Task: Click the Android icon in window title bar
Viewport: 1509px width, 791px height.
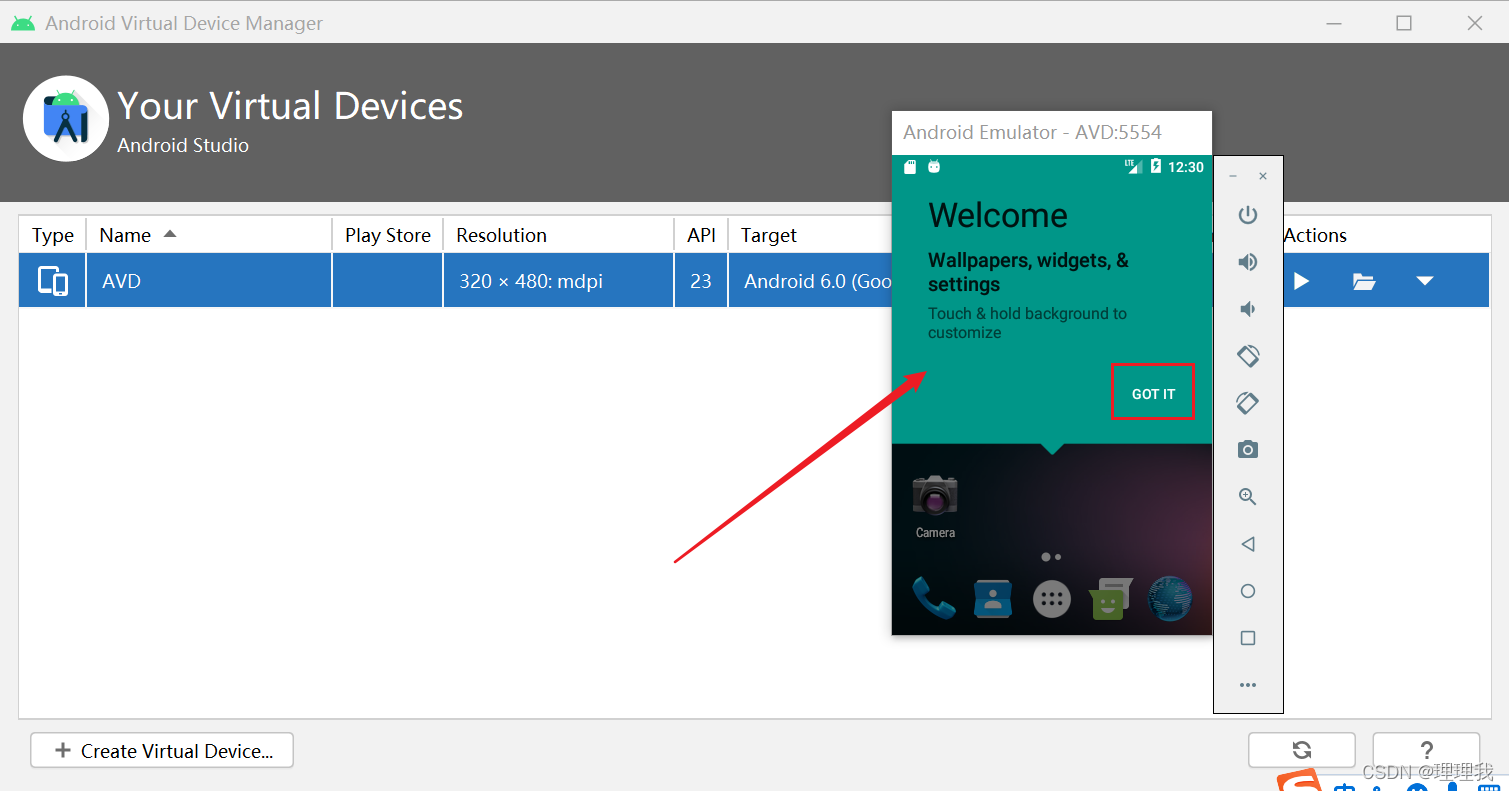Action: [x=23, y=23]
